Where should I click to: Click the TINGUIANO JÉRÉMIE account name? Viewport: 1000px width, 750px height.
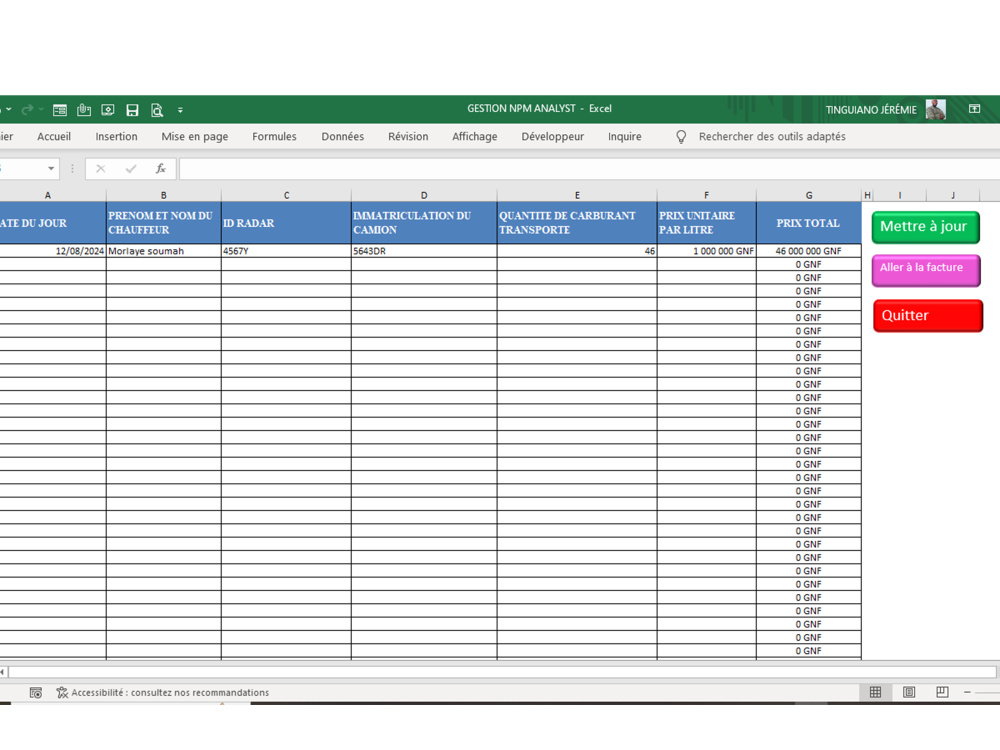pos(871,110)
